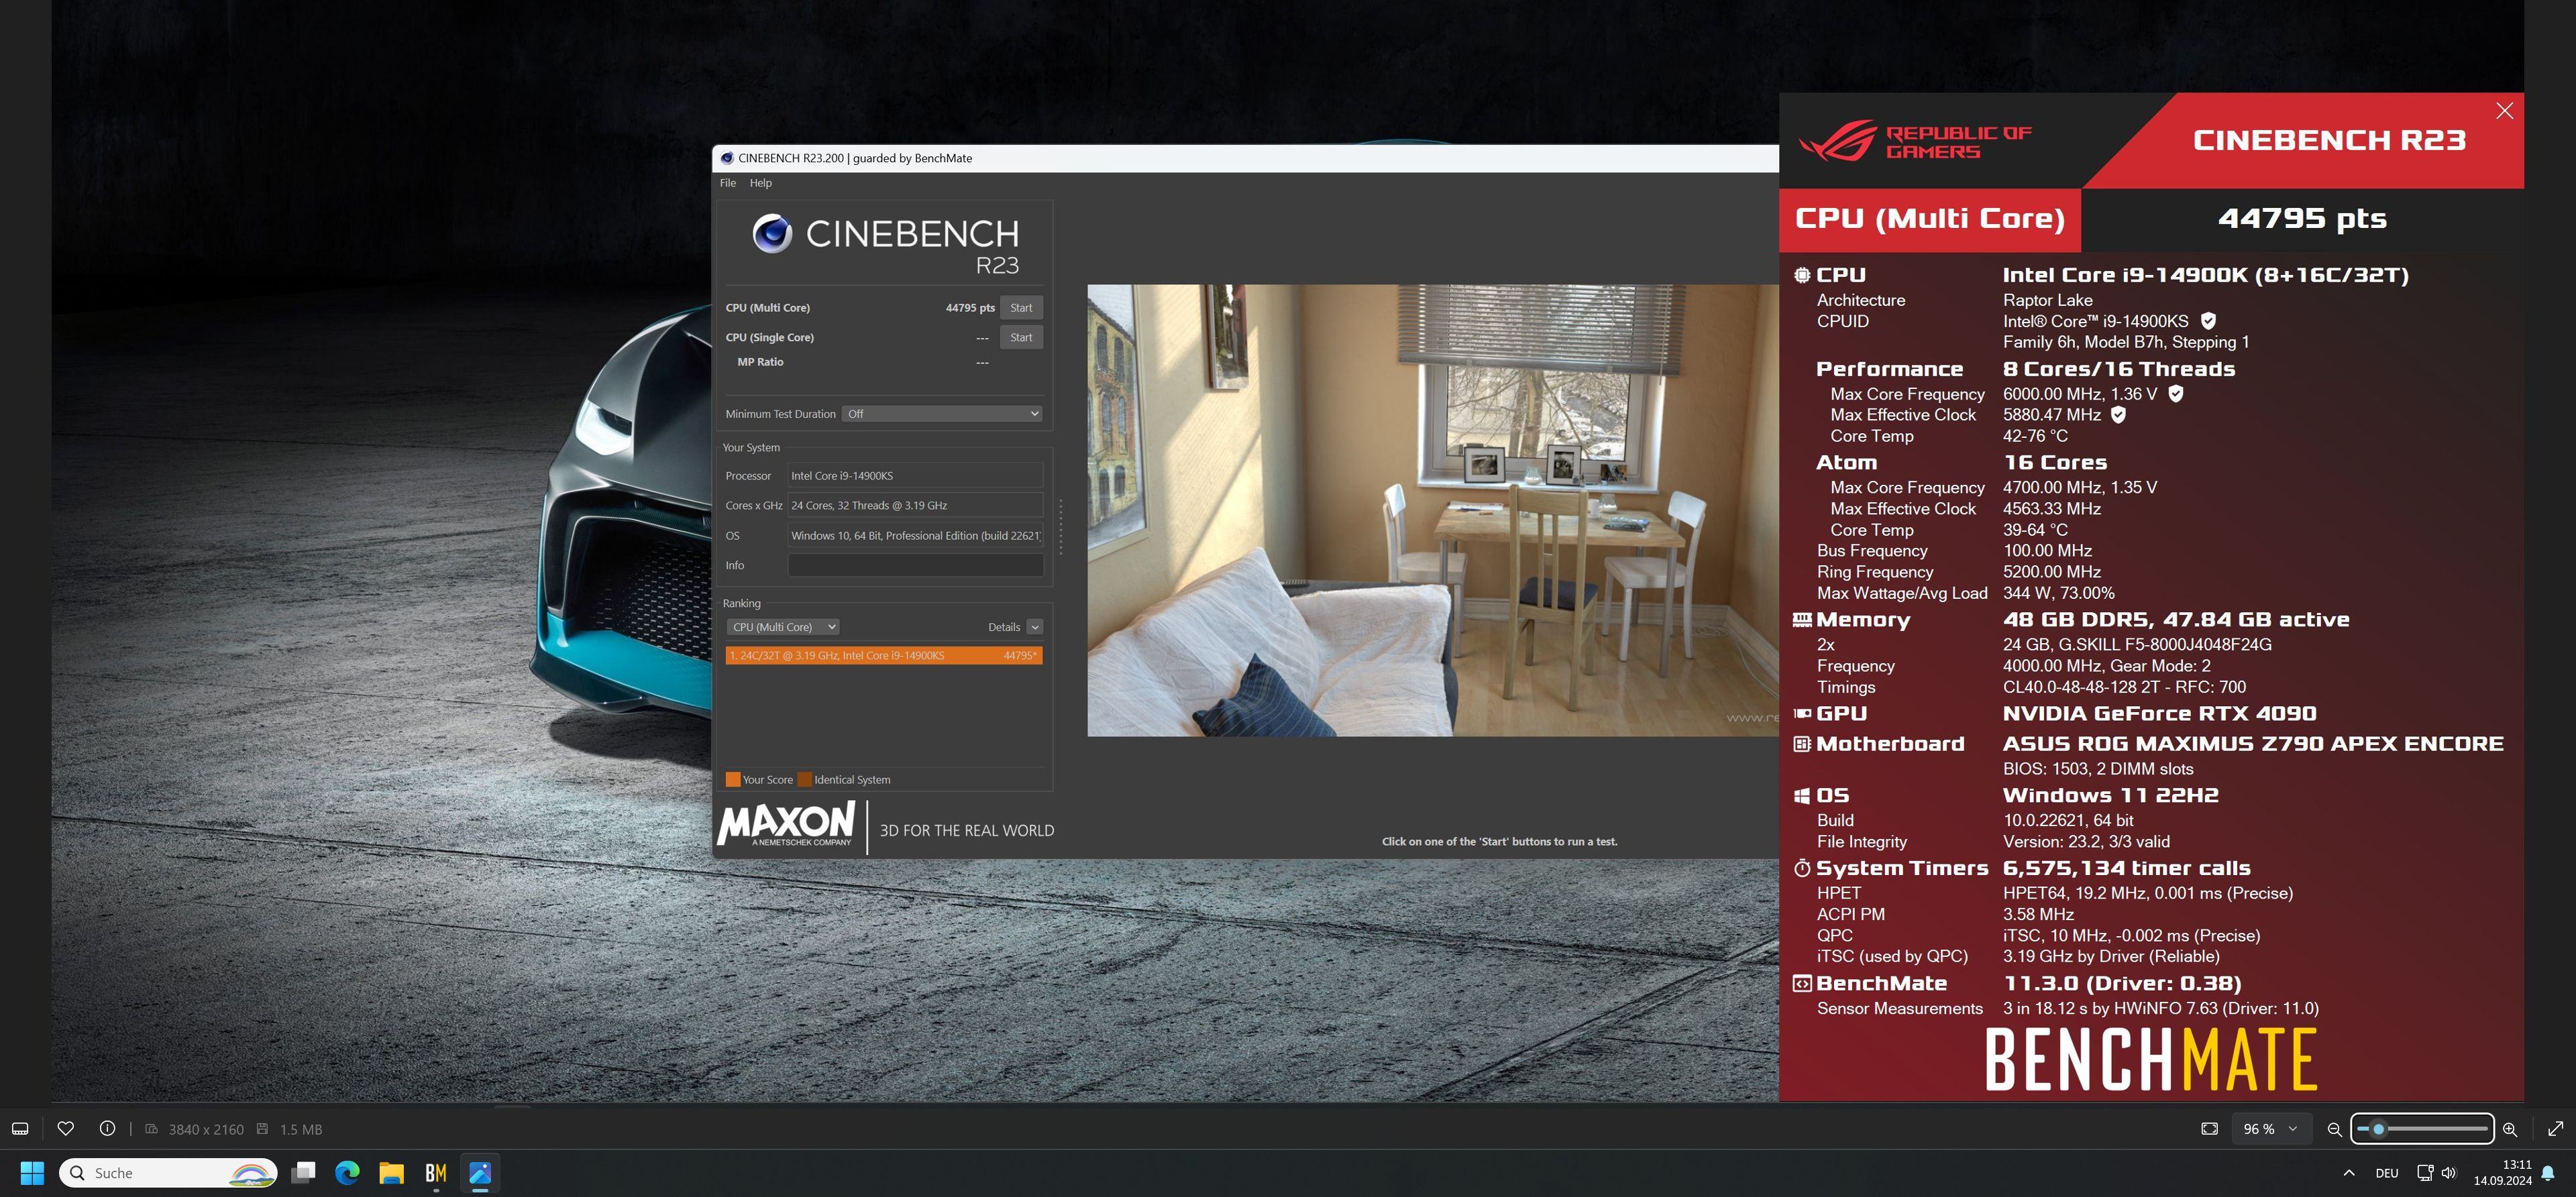Viewport: 2576px width, 1197px height.
Task: Click the CPUID verified shield icon
Action: 2209,321
